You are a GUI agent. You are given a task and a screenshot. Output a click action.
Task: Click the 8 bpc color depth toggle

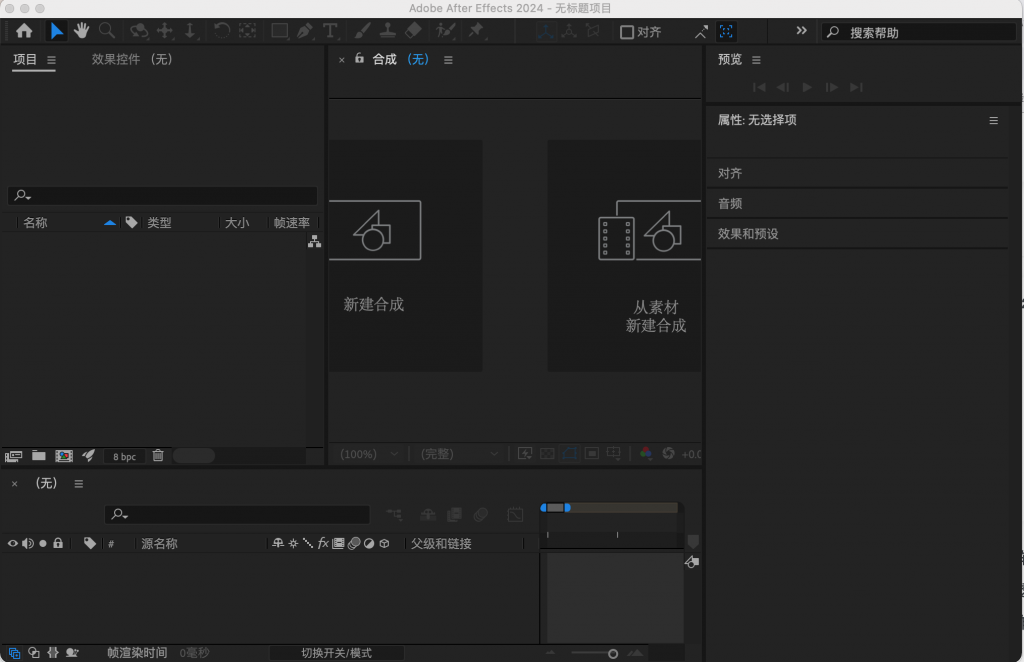tap(123, 455)
